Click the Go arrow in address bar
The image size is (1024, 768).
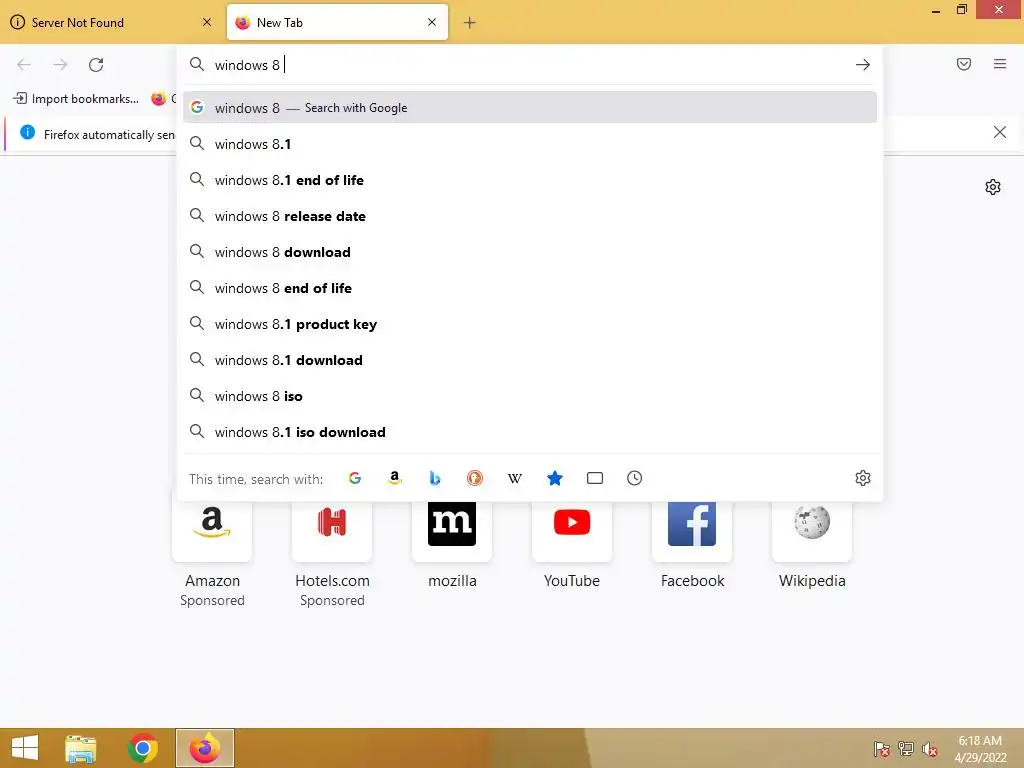(x=863, y=65)
